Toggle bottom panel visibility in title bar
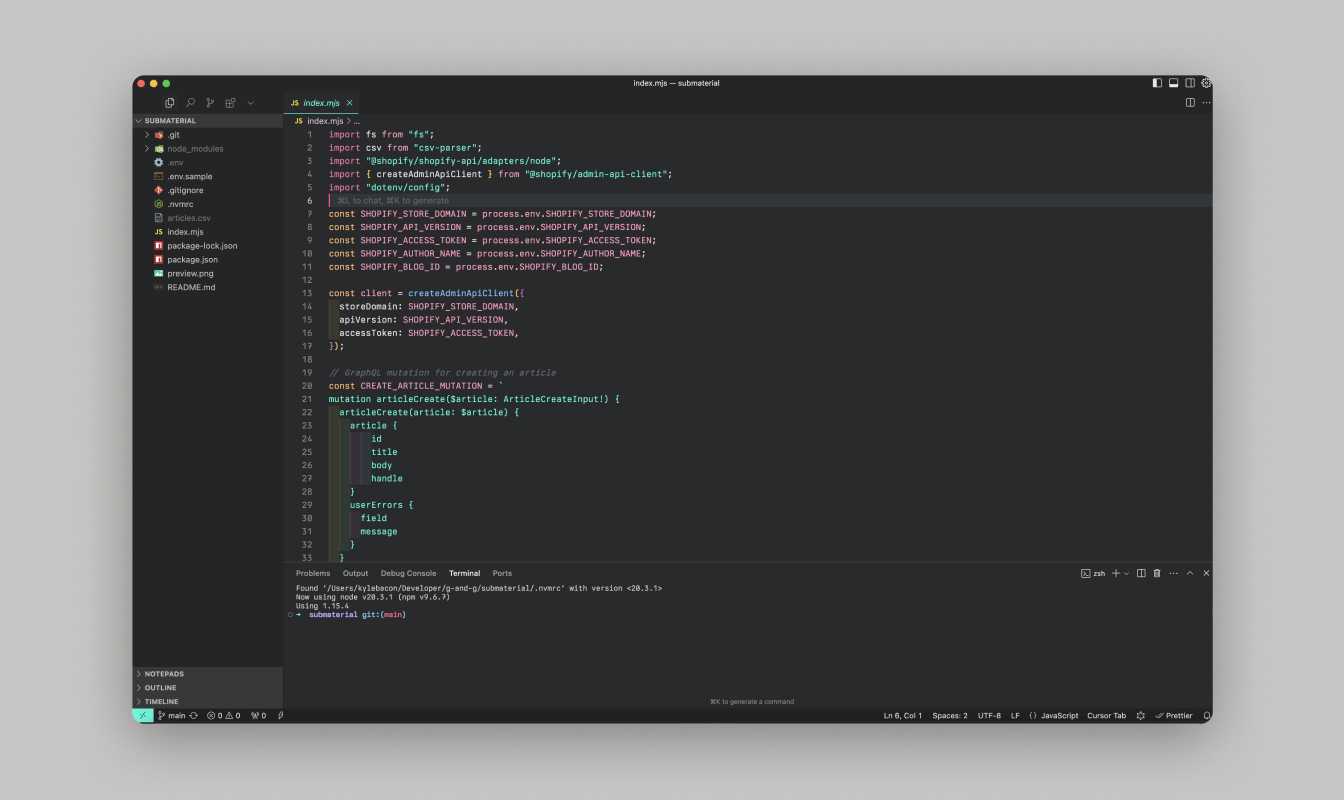 [x=1174, y=83]
